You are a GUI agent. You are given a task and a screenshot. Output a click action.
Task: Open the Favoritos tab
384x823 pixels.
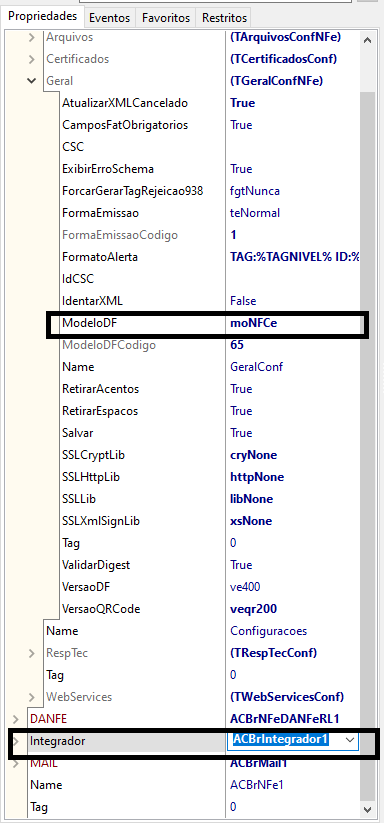click(166, 18)
